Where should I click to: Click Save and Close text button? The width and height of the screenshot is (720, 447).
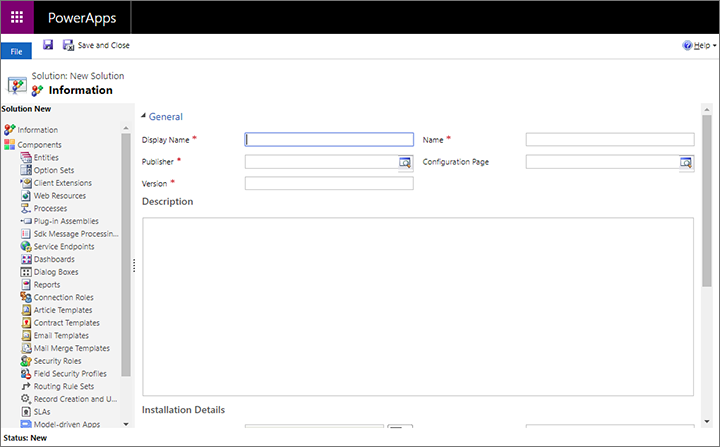(103, 45)
